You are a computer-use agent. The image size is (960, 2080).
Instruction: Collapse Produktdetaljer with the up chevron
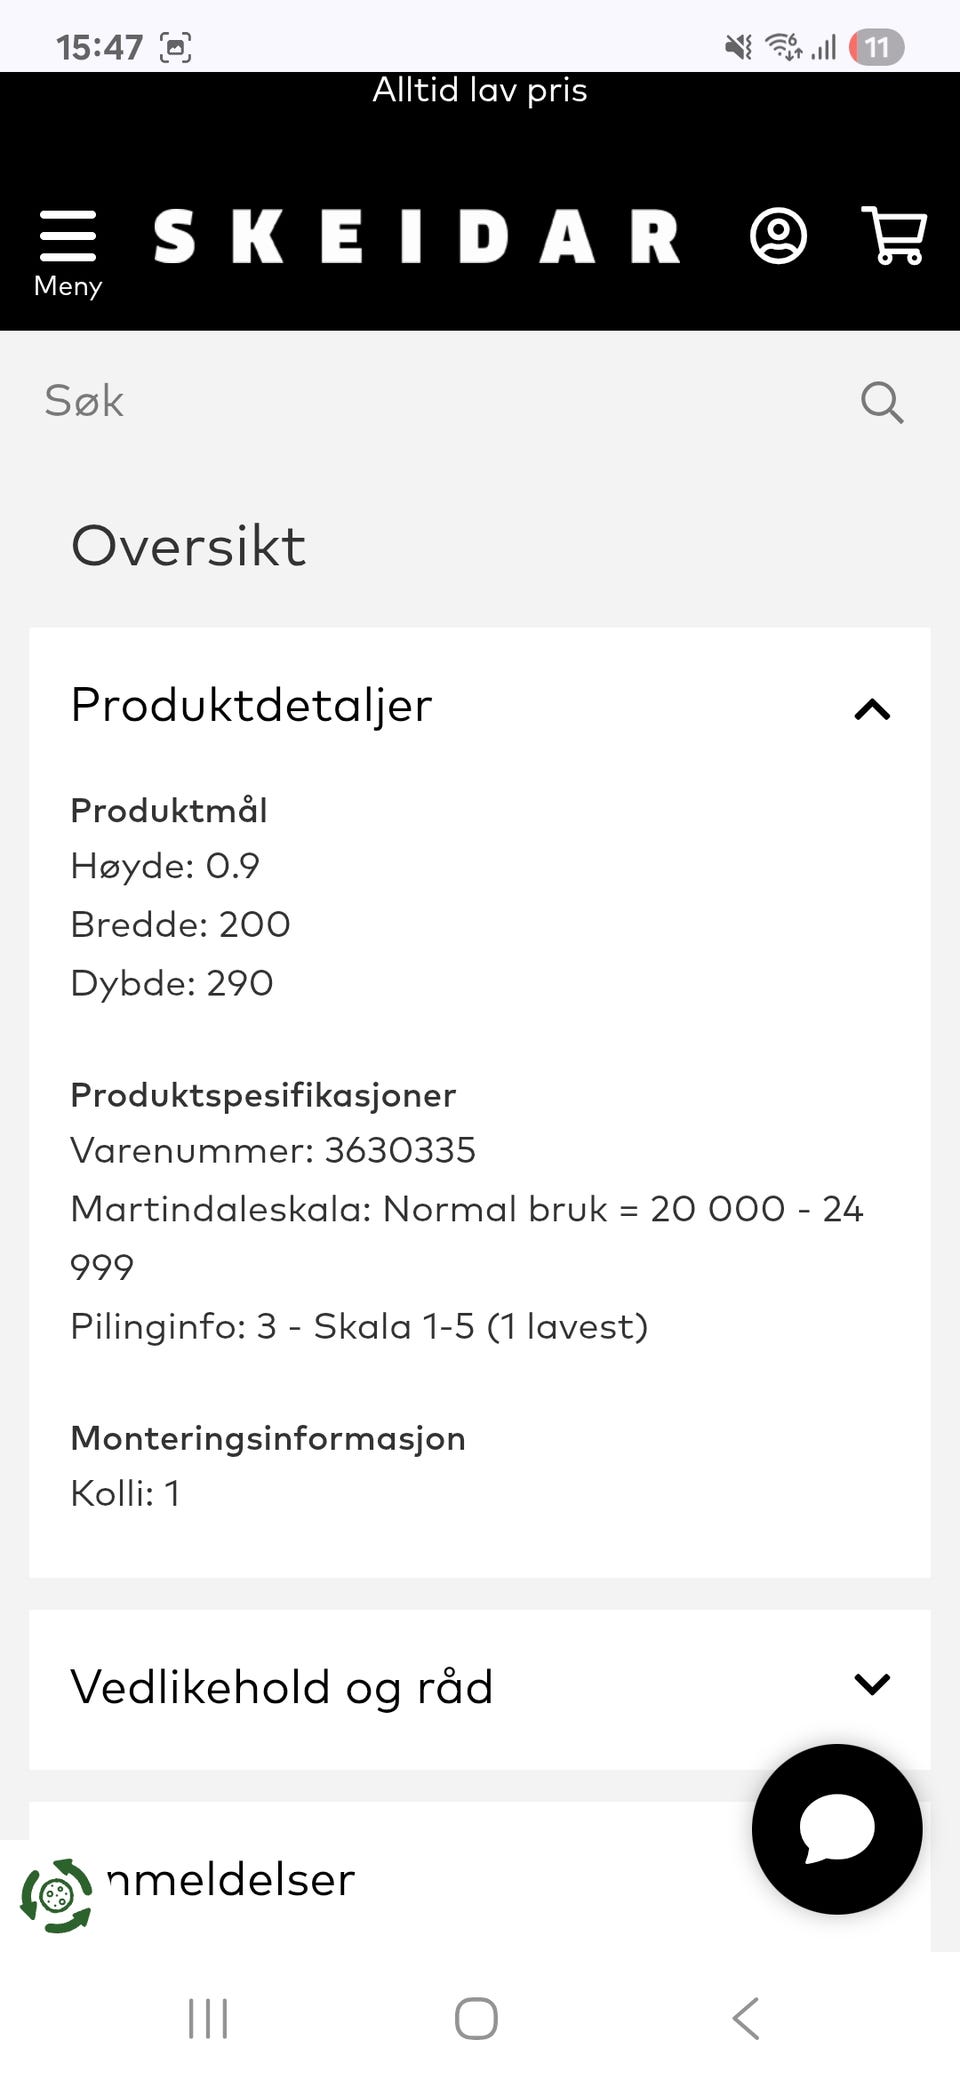[x=872, y=709]
